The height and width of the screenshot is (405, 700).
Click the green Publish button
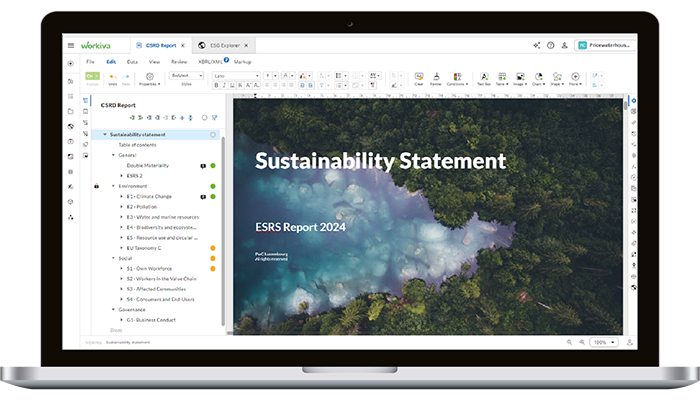click(92, 76)
